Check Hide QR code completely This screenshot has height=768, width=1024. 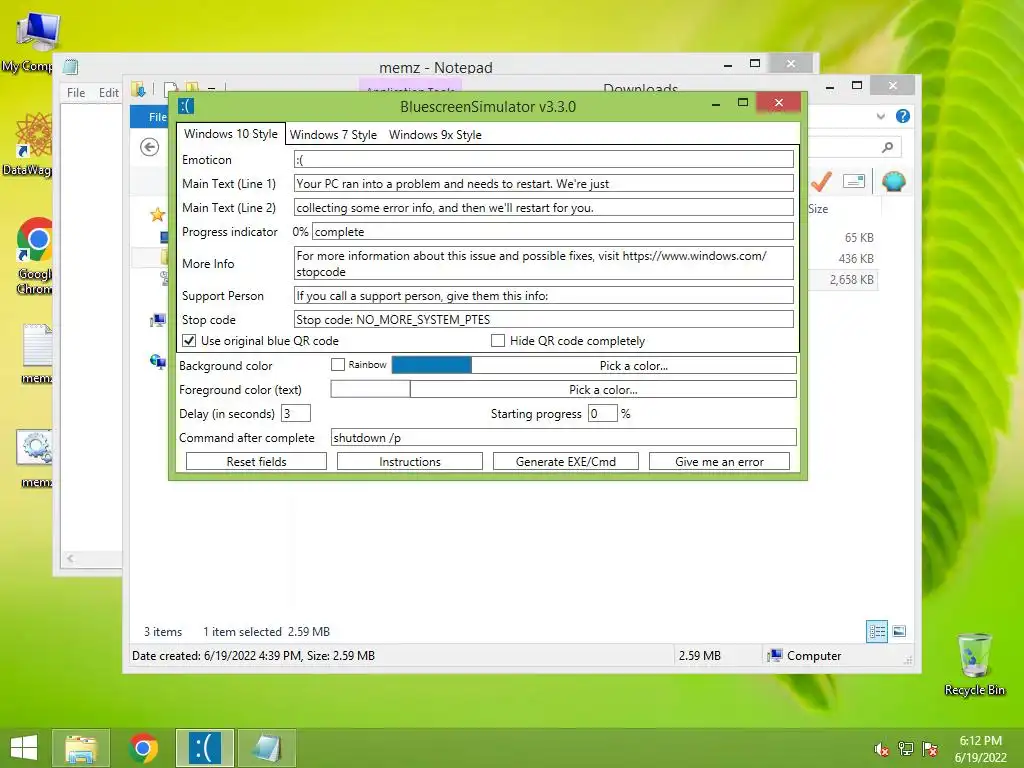[x=498, y=340]
